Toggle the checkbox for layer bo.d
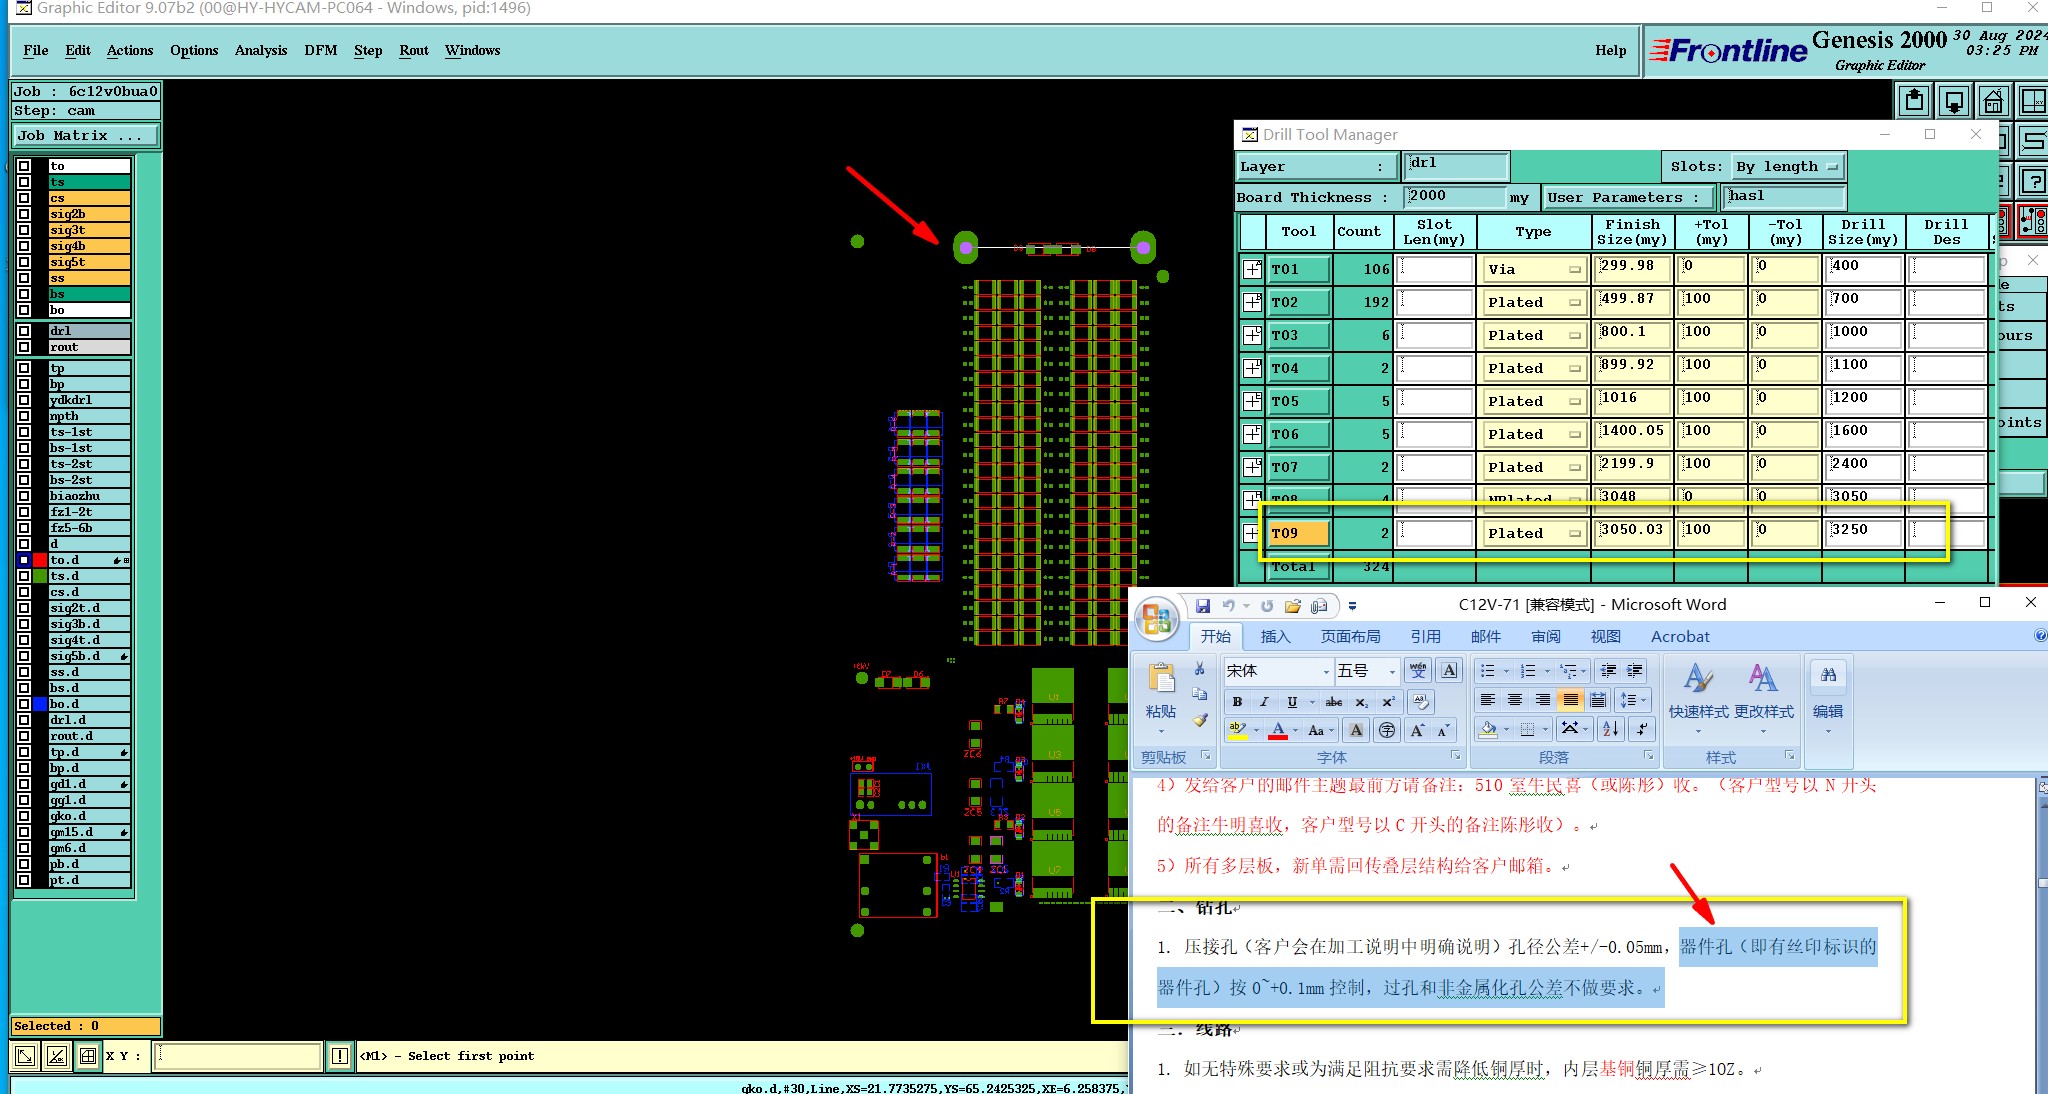Screen dimensions: 2048x1094 24,704
